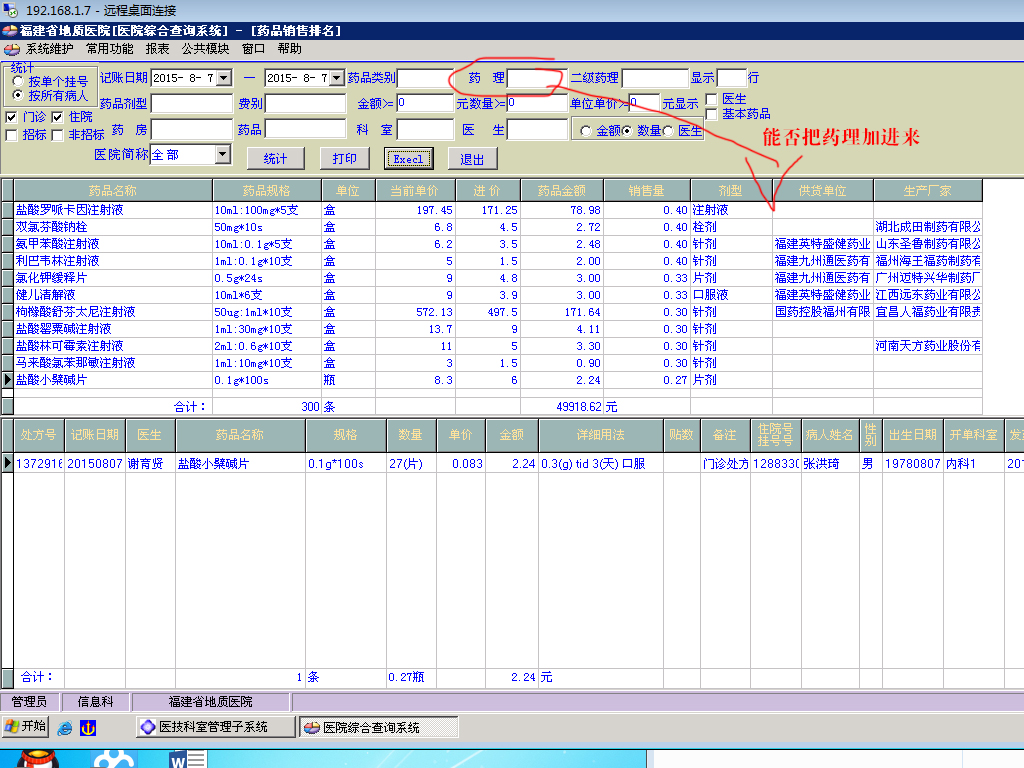Toggle the 门诊 checkbox
The image size is (1024, 768).
(x=11, y=118)
